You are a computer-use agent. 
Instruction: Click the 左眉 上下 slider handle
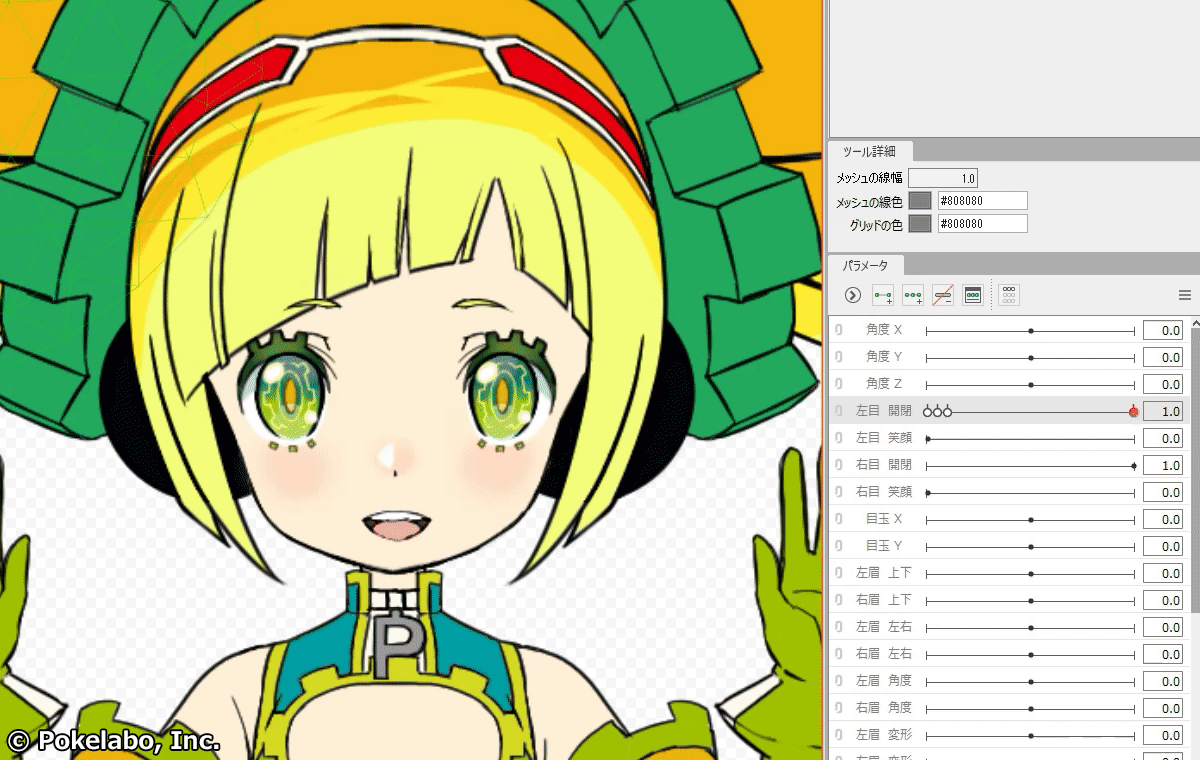pos(1031,573)
